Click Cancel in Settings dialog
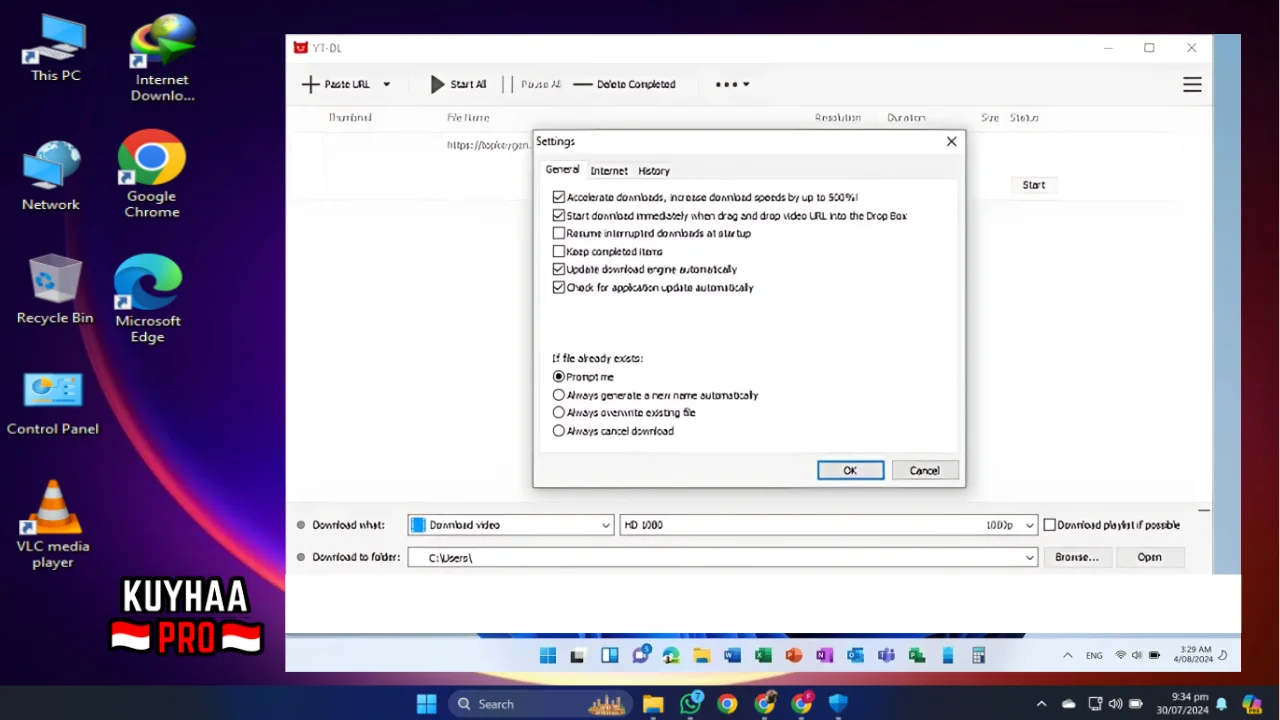This screenshot has width=1280, height=720. pos(924,471)
